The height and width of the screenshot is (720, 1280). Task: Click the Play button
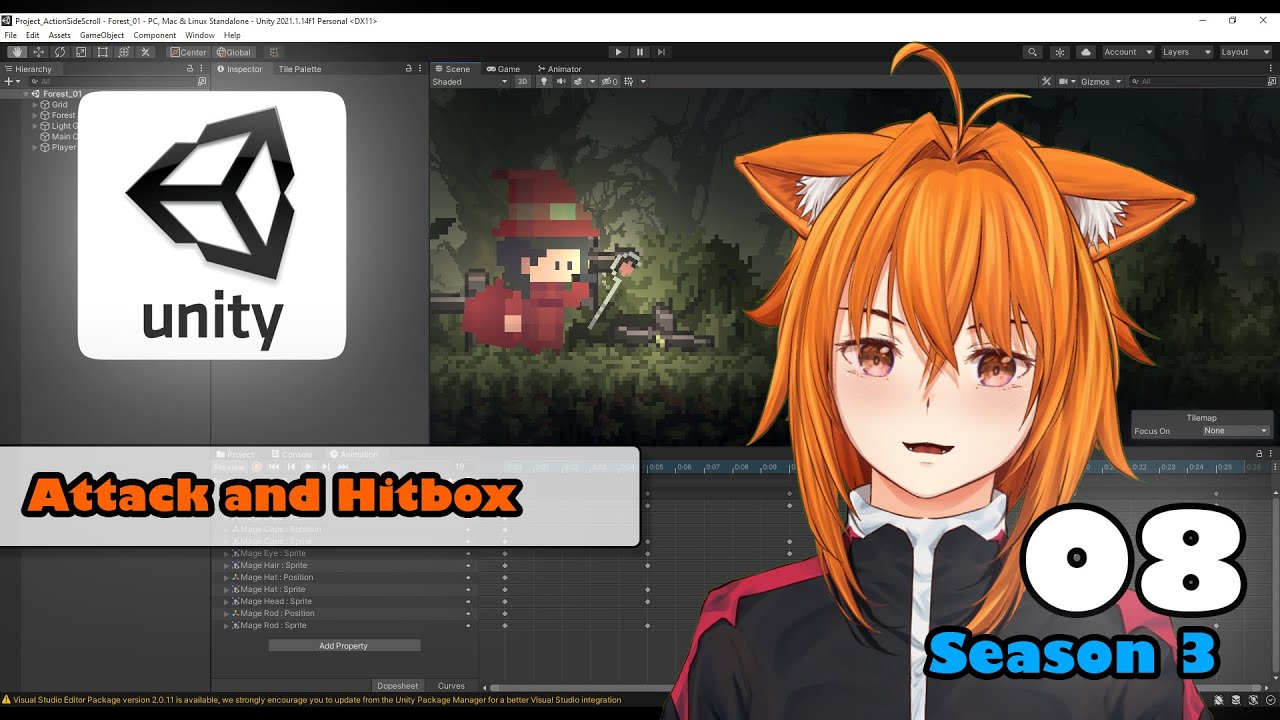[x=618, y=52]
